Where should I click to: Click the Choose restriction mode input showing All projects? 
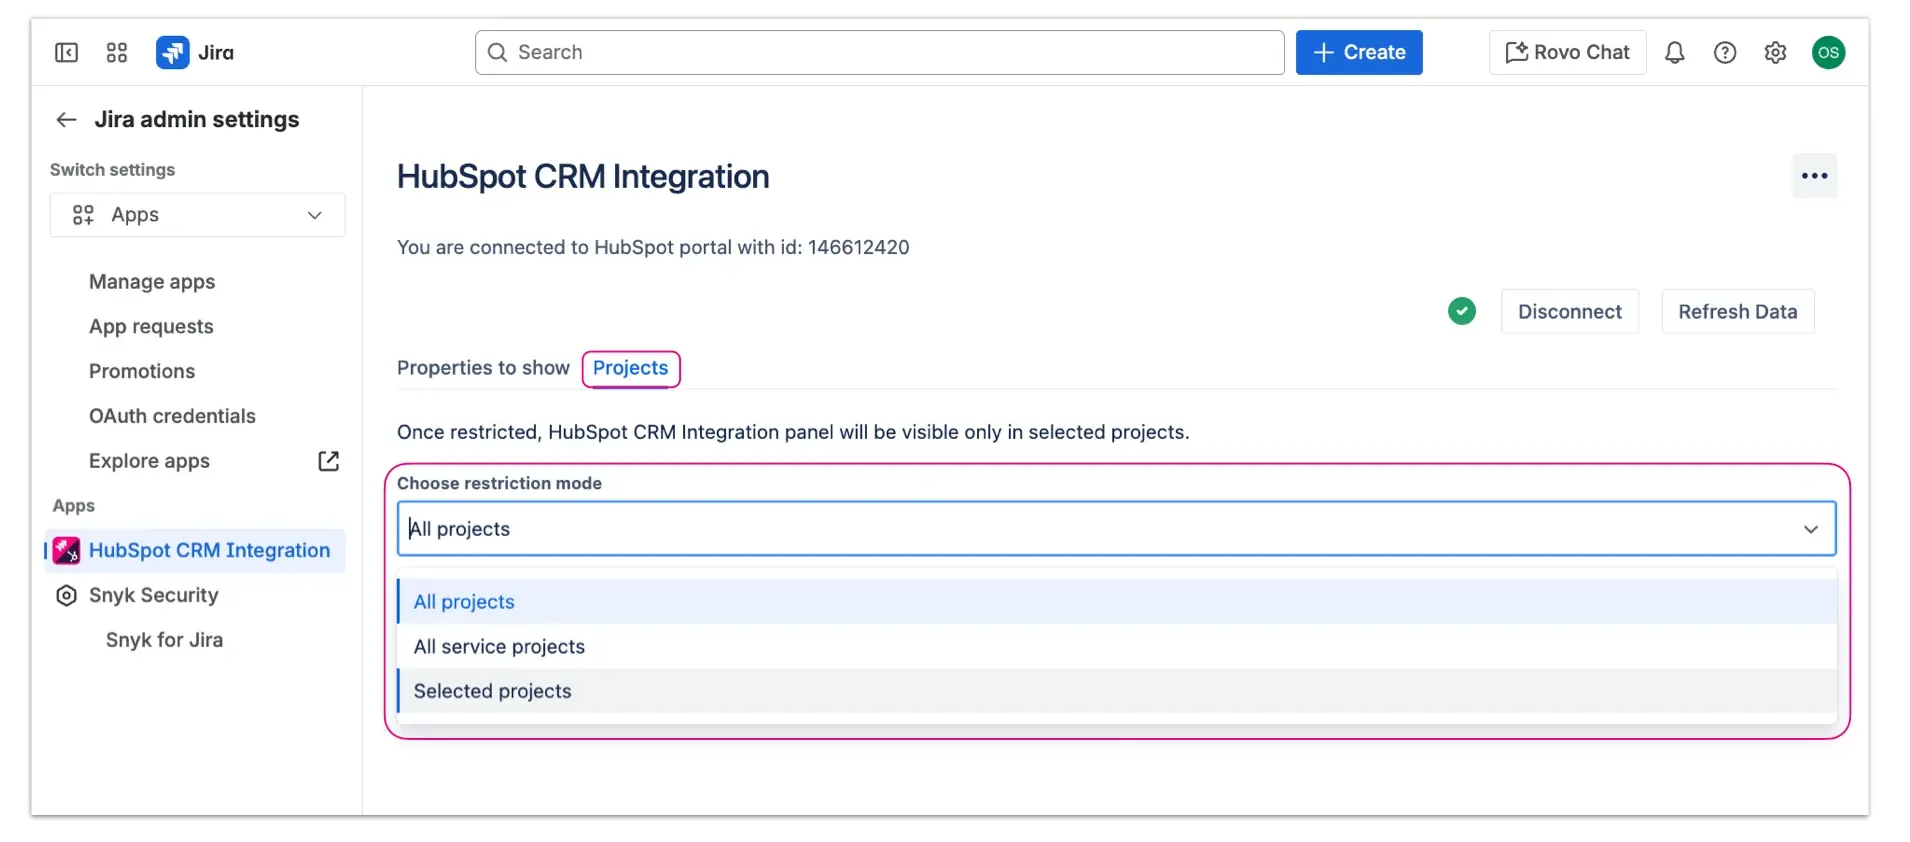coord(1116,529)
